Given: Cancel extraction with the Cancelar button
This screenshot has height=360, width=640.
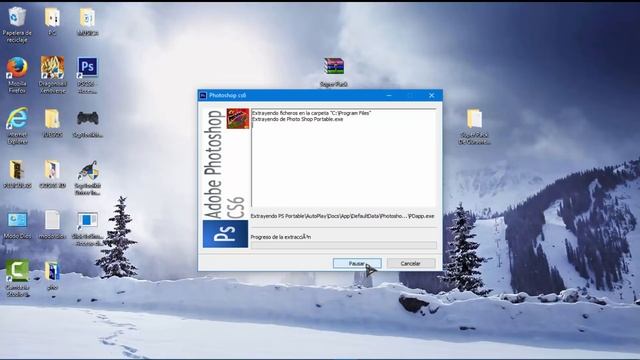Looking at the screenshot, I should (x=411, y=264).
